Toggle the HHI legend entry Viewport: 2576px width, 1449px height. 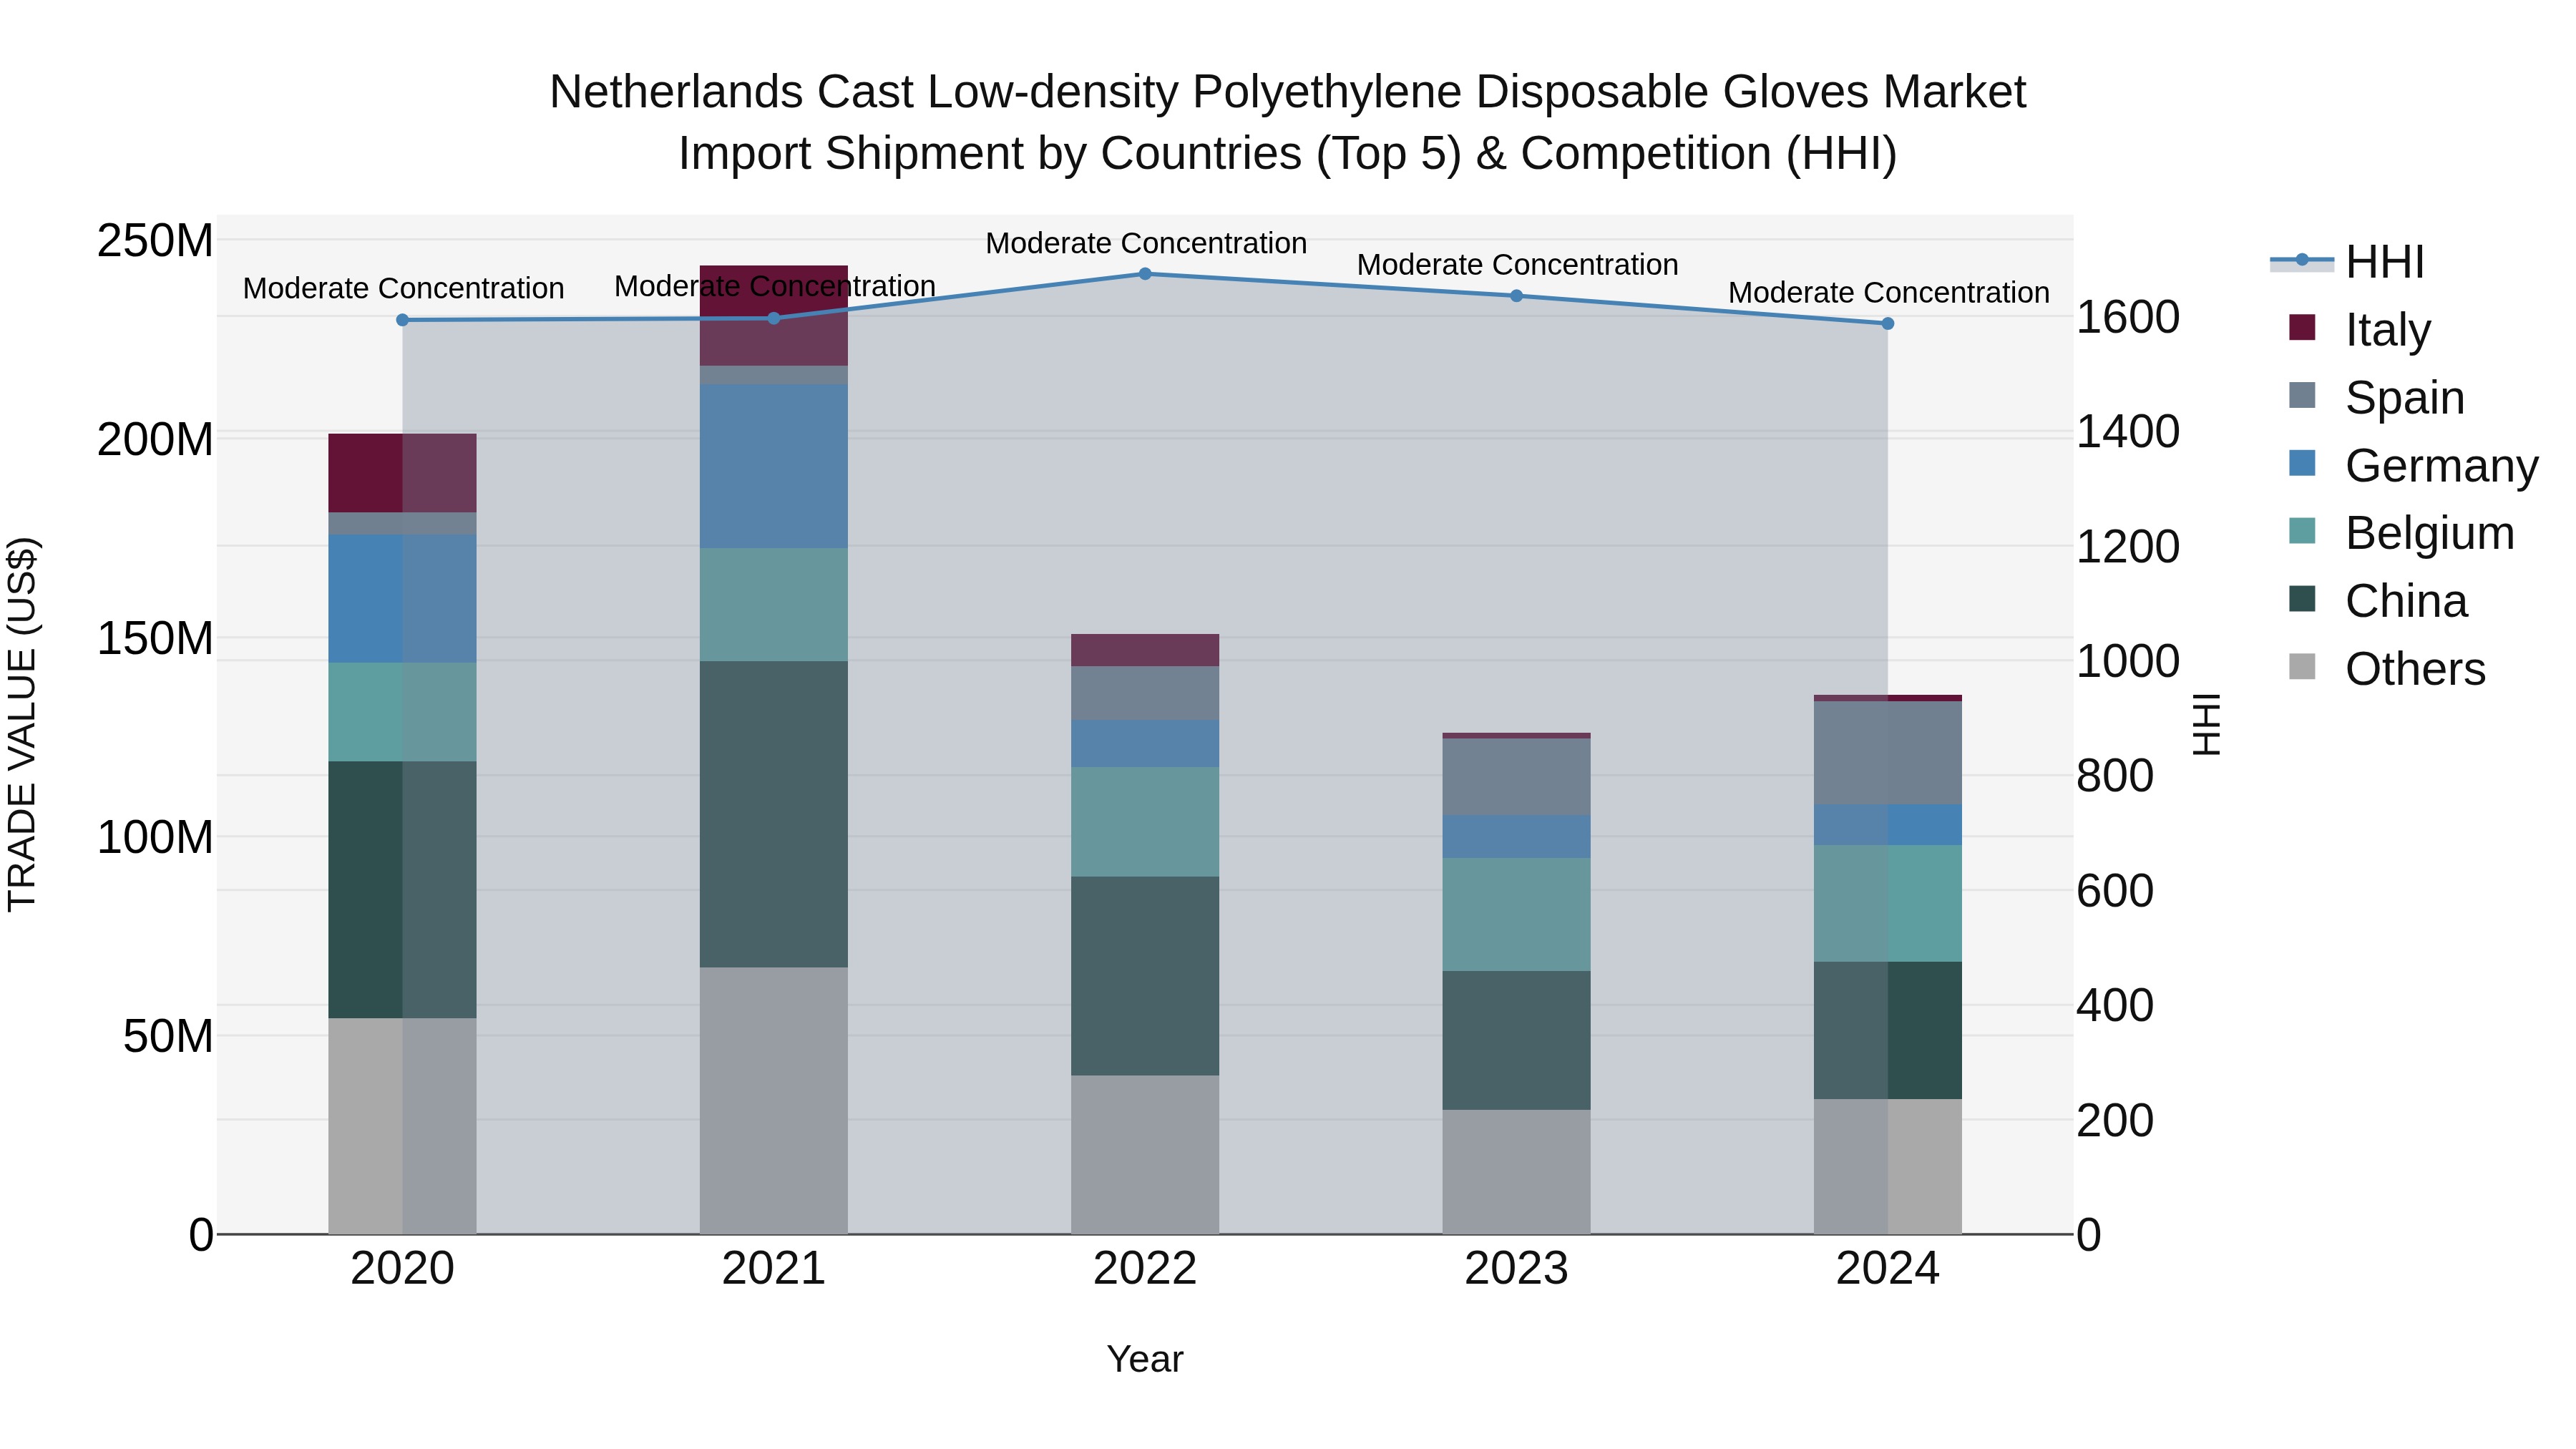pos(2348,262)
